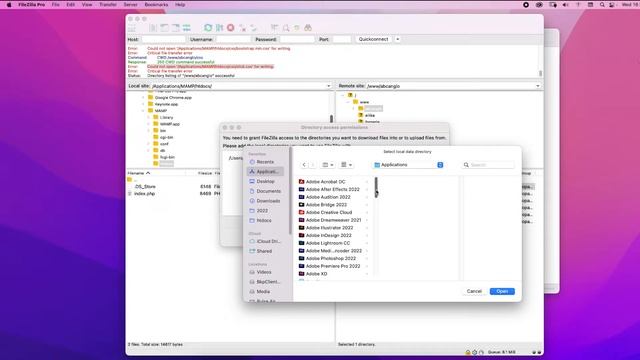Open the Apple menu

click(9, 5)
